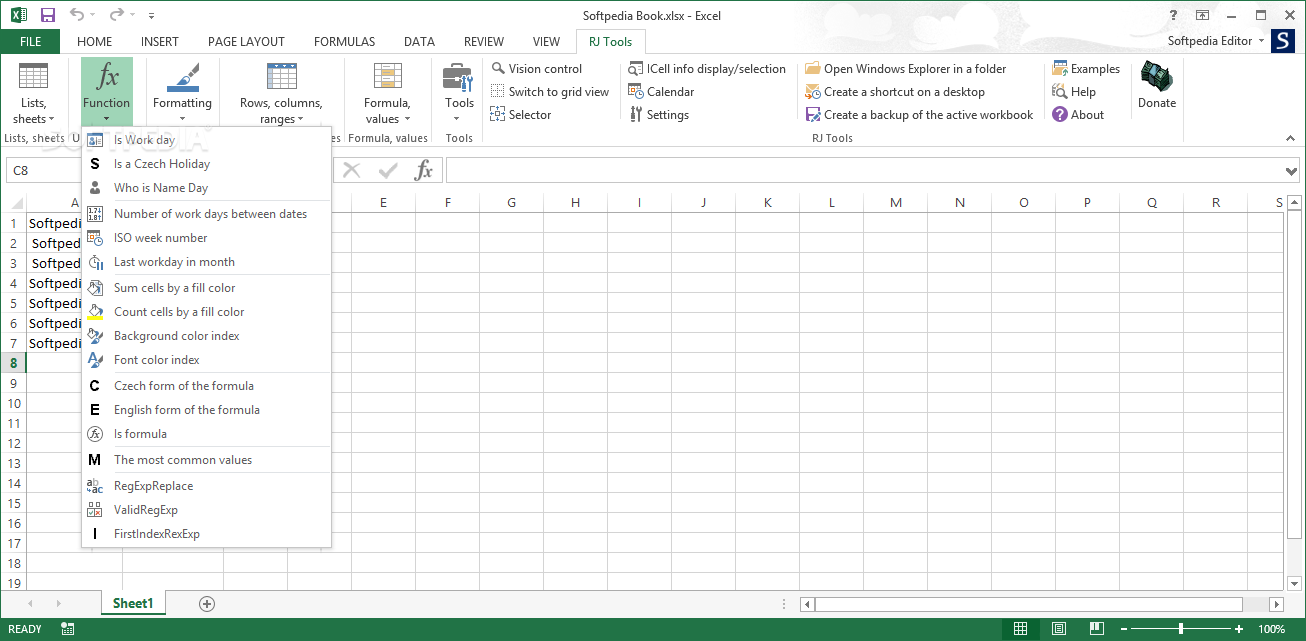Open ICell info display/selection
This screenshot has height=641, width=1306.
coord(707,69)
